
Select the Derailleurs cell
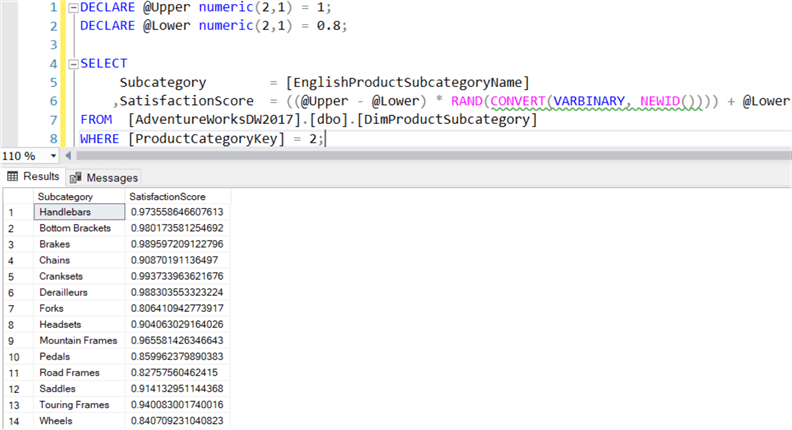click(x=79, y=292)
